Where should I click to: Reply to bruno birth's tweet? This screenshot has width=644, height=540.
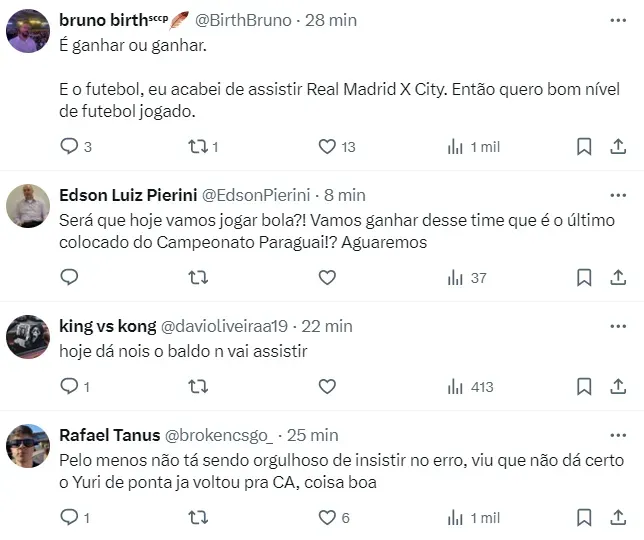(69, 147)
